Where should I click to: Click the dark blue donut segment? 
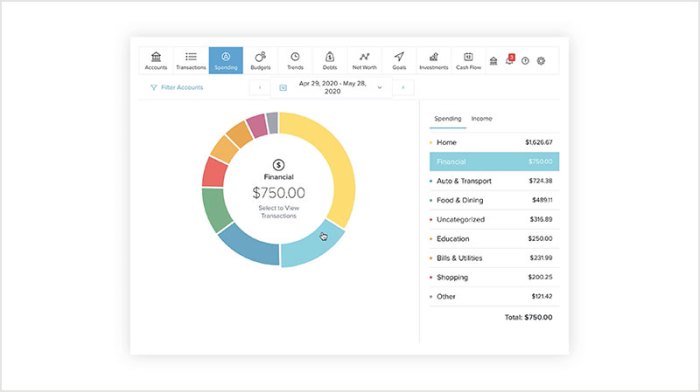(x=250, y=247)
